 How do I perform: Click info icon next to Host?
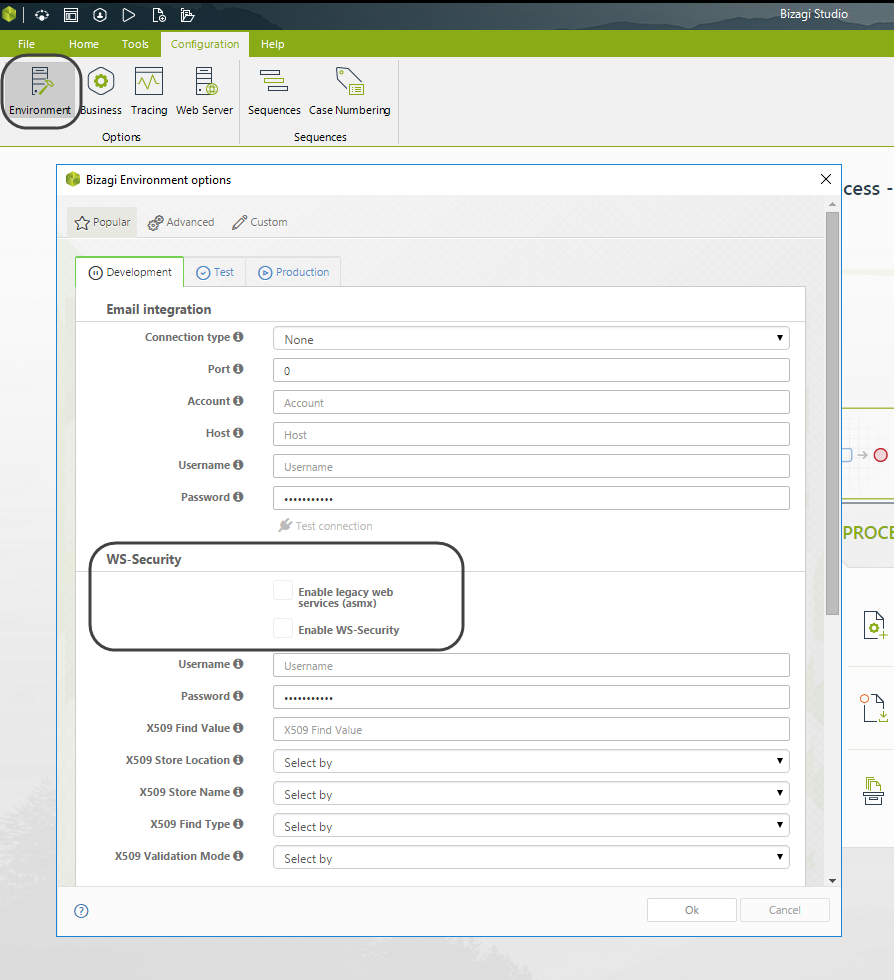click(x=238, y=432)
